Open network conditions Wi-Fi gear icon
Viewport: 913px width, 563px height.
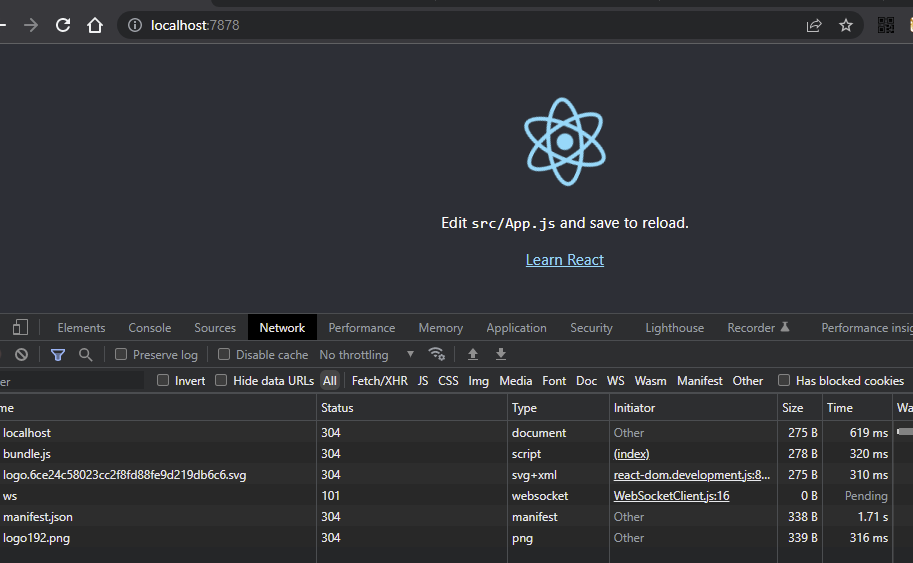click(x=436, y=354)
